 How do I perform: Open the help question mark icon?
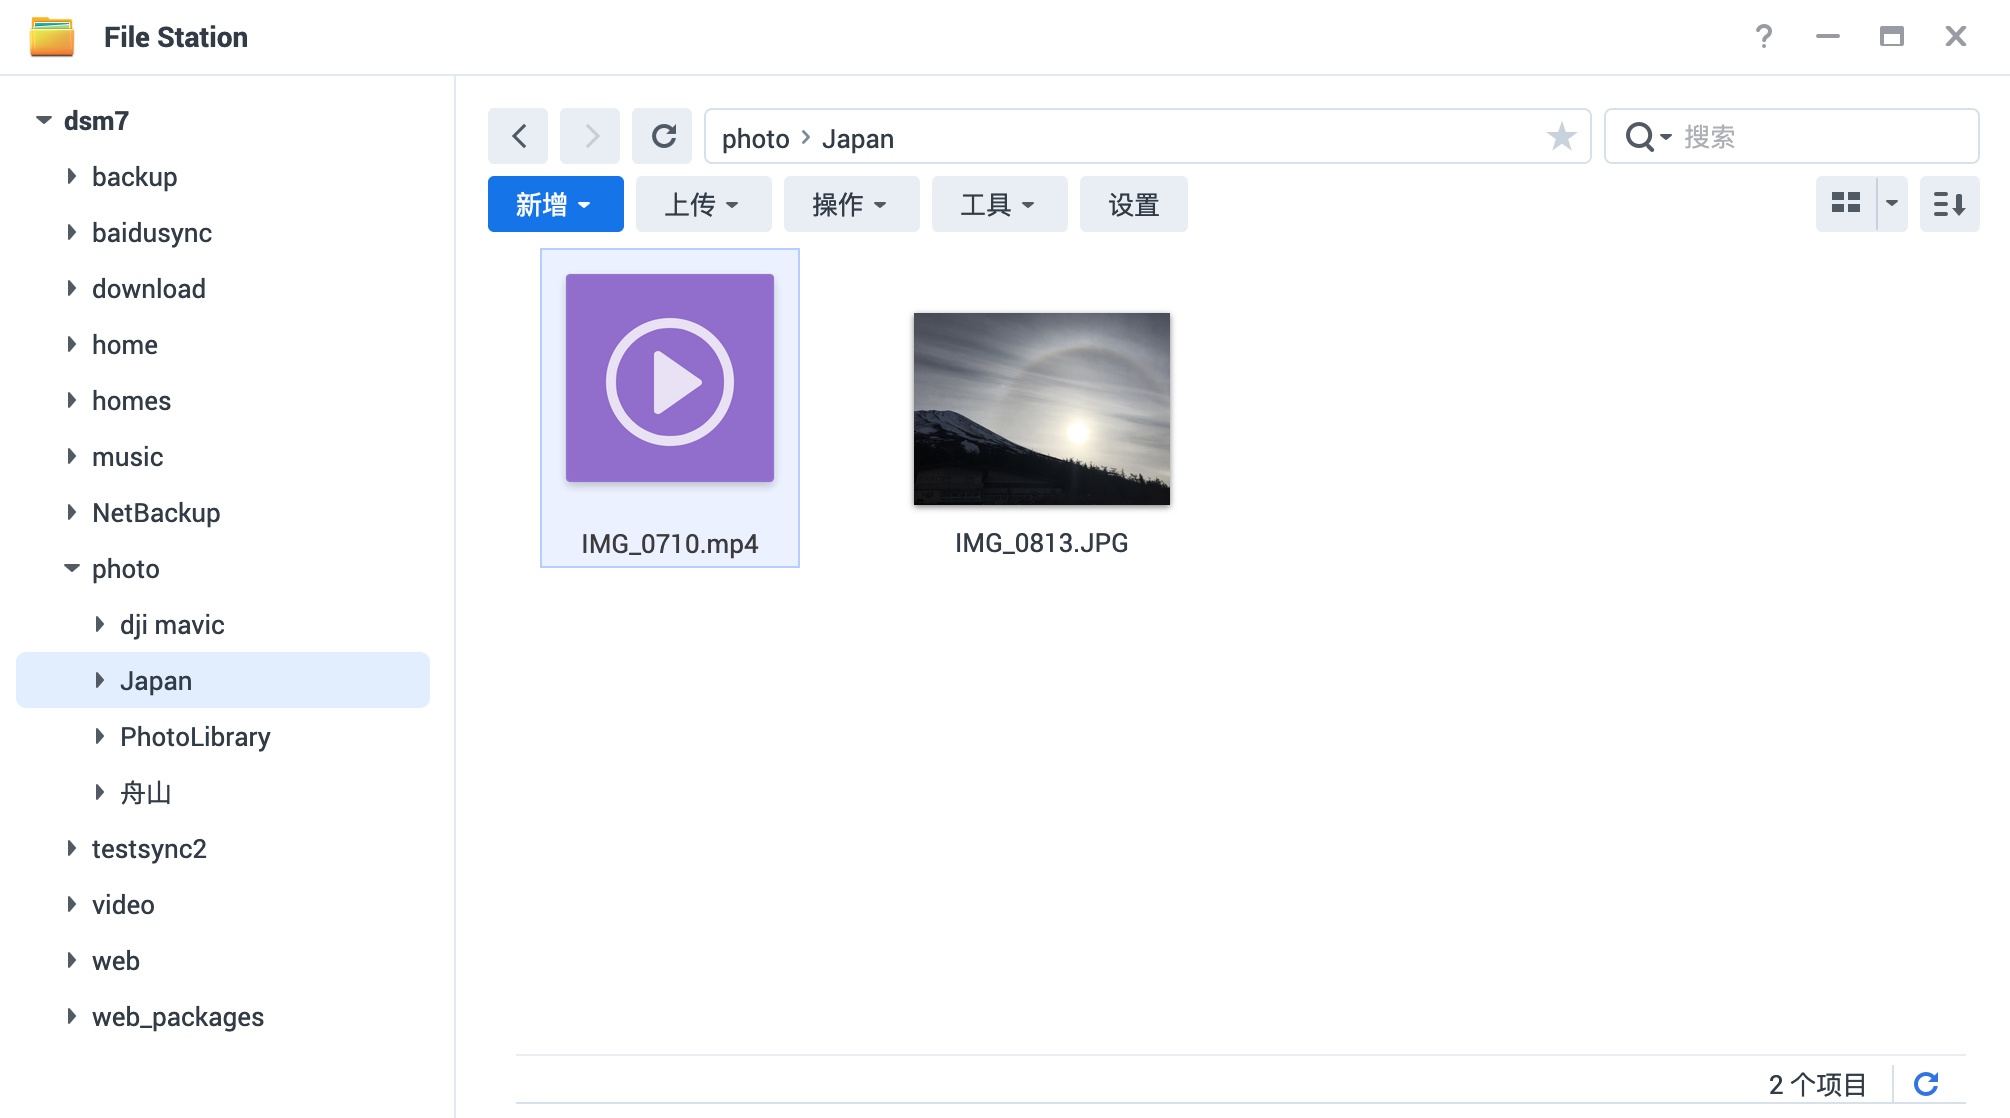click(1764, 37)
